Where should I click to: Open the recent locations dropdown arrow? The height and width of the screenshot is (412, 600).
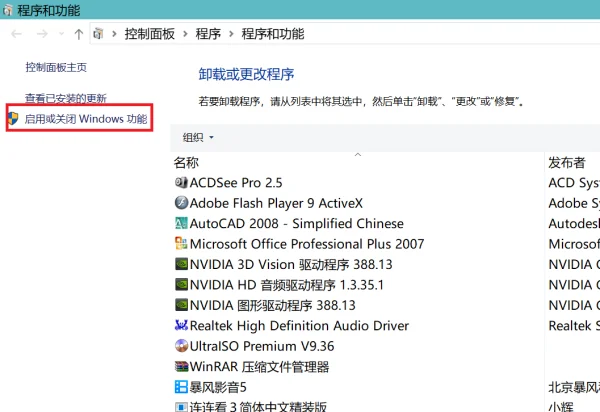61,34
